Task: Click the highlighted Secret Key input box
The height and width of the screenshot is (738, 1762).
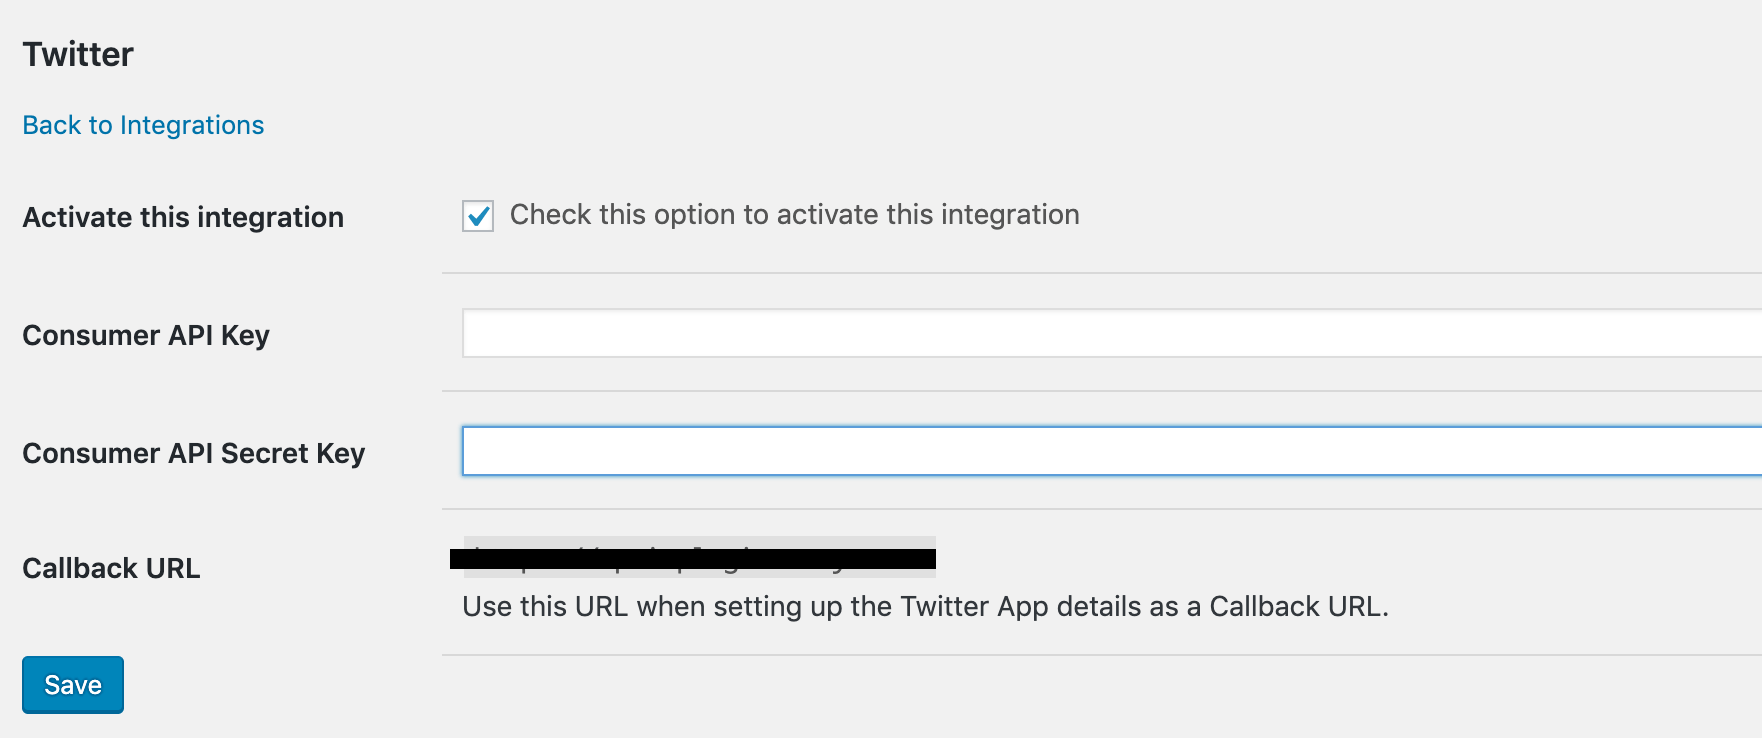Action: [x=900, y=452]
